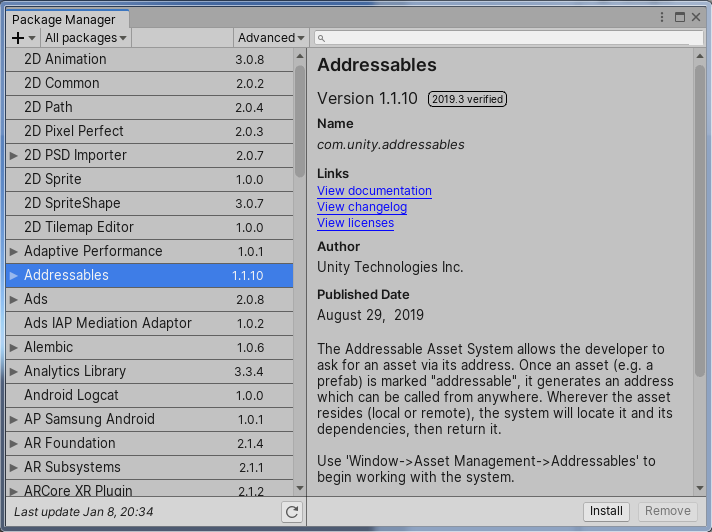The height and width of the screenshot is (532, 712).
Task: Select the Alembic package row
Action: point(149,348)
